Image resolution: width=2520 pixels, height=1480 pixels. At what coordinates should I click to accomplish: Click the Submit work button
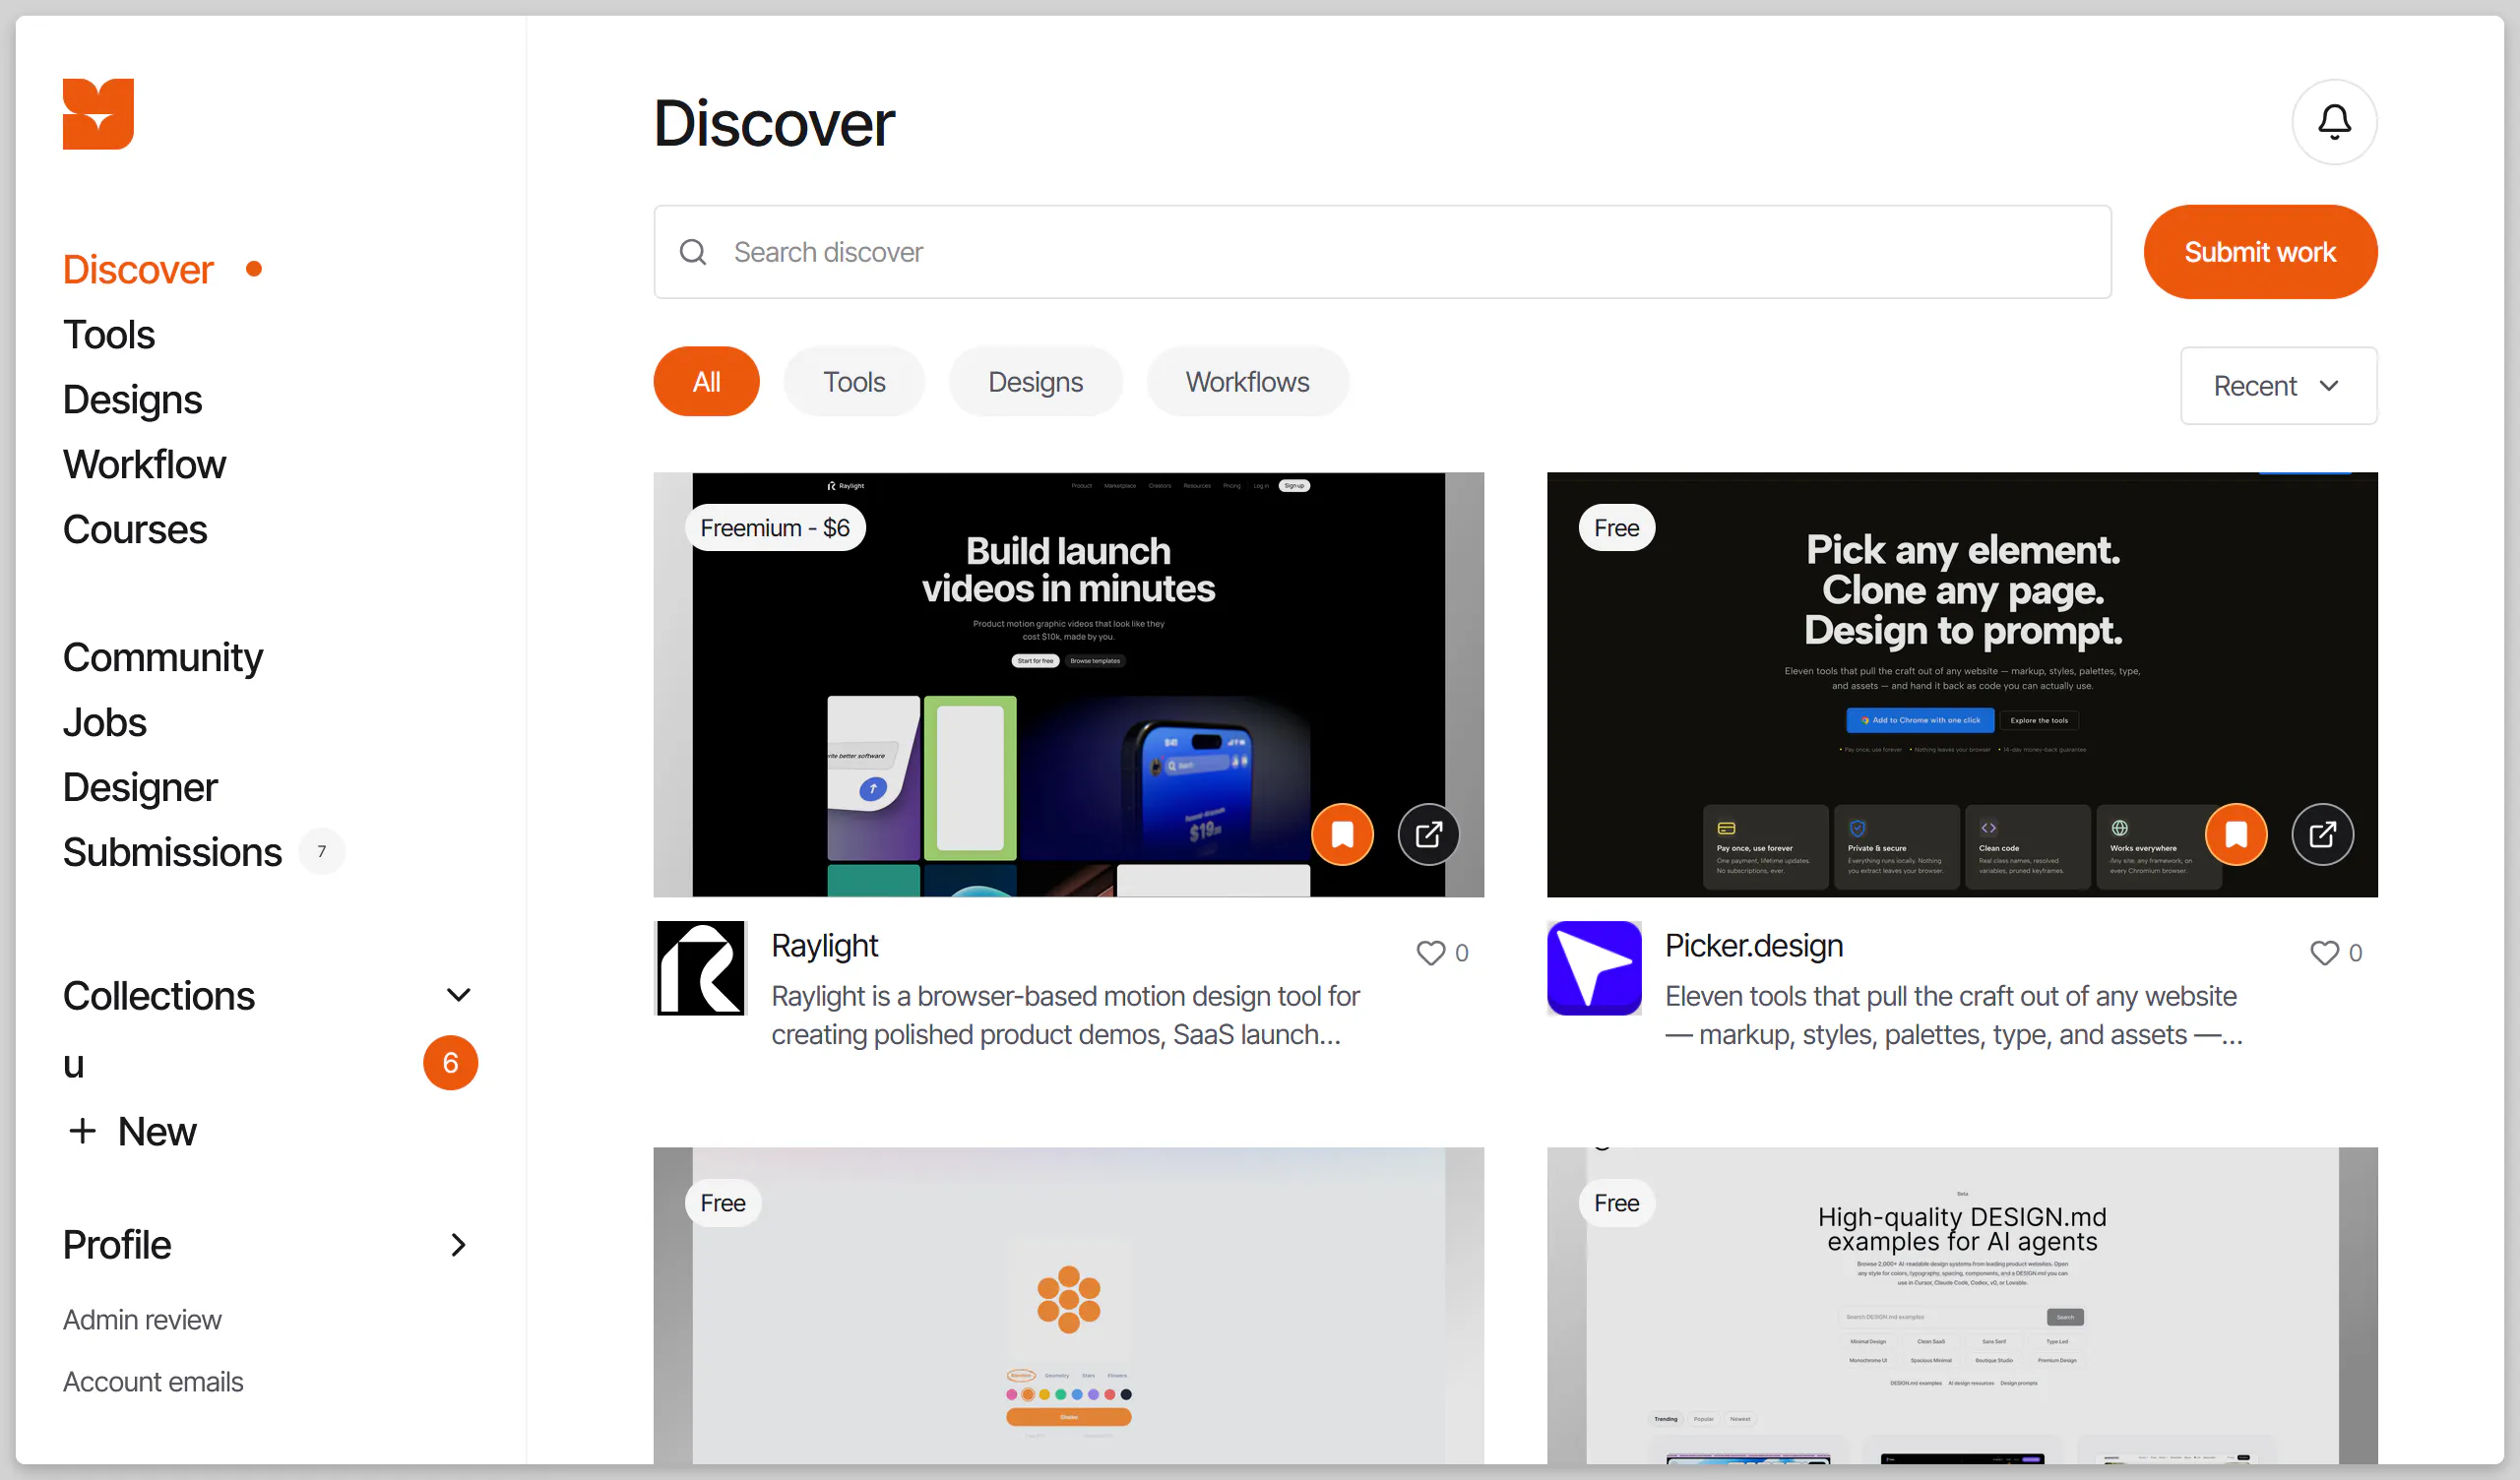(x=2260, y=252)
